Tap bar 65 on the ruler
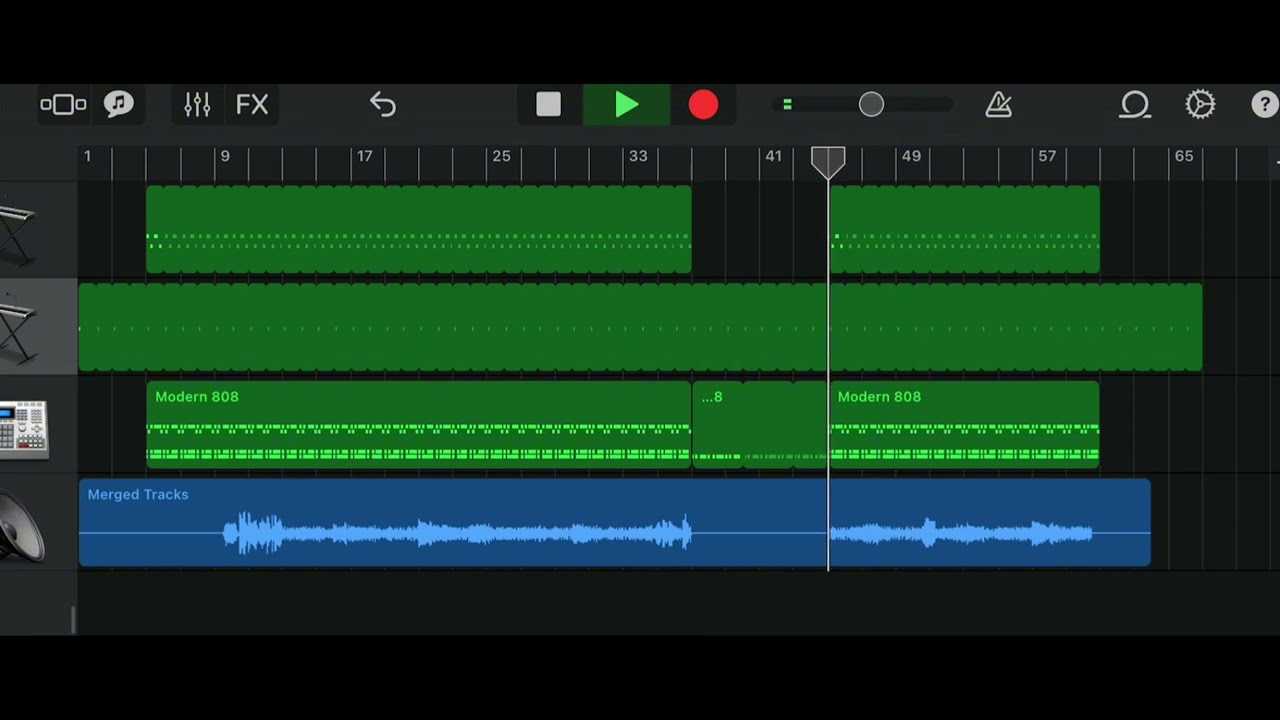The image size is (1280, 720). point(1184,156)
